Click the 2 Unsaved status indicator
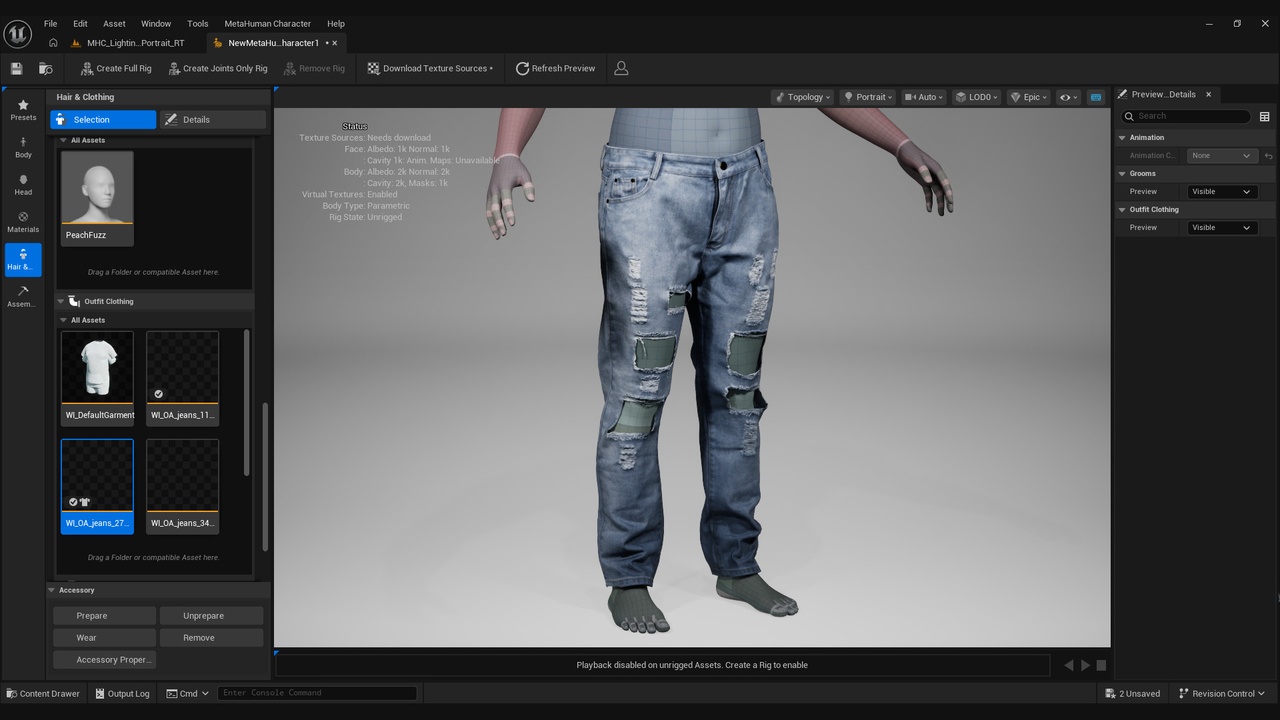The height and width of the screenshot is (720, 1280). (1133, 693)
